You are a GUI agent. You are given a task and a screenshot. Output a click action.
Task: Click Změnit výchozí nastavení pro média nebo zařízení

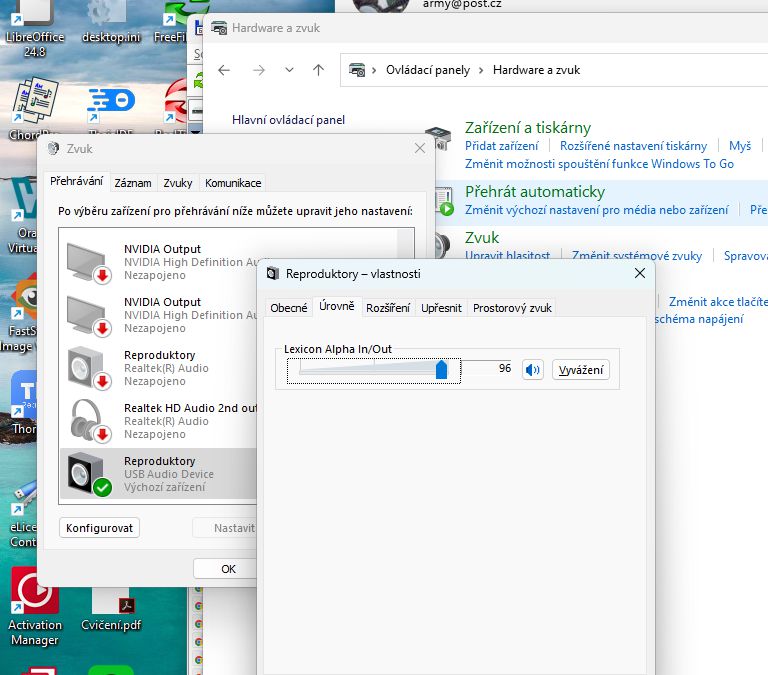pyautogui.click(x=596, y=210)
